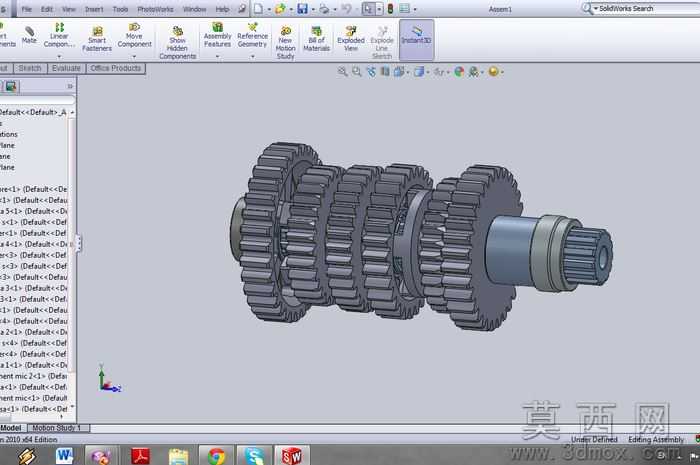700x465 pixels.
Task: Click the Edit Appearance color ball
Action: 459,71
